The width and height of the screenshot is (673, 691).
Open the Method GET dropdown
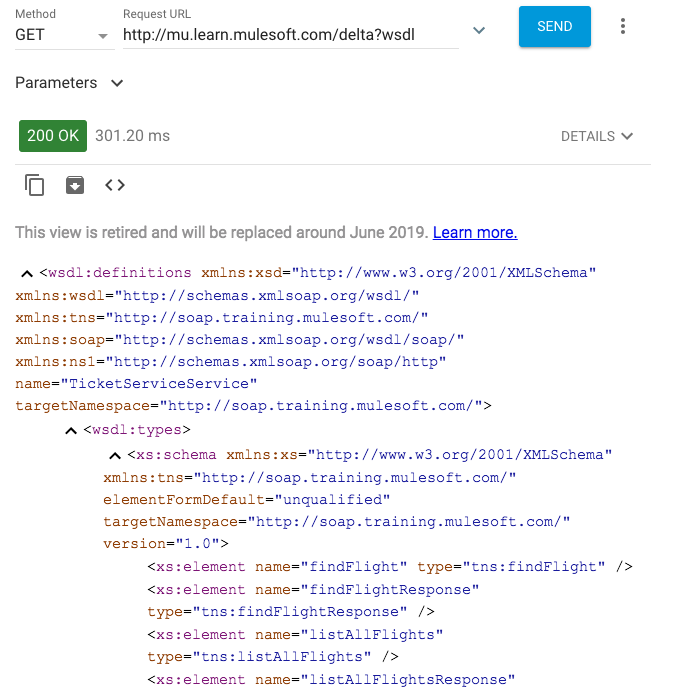pyautogui.click(x=64, y=35)
